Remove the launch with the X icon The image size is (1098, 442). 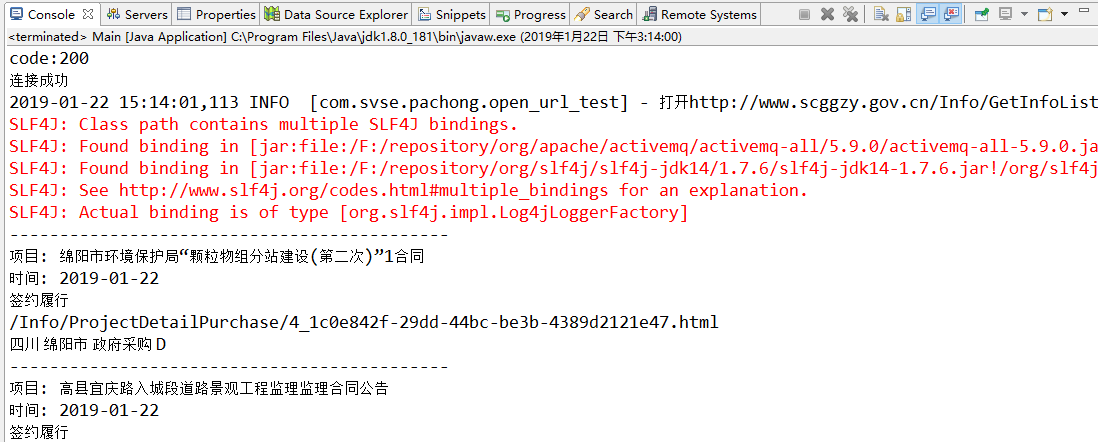pyautogui.click(x=828, y=14)
